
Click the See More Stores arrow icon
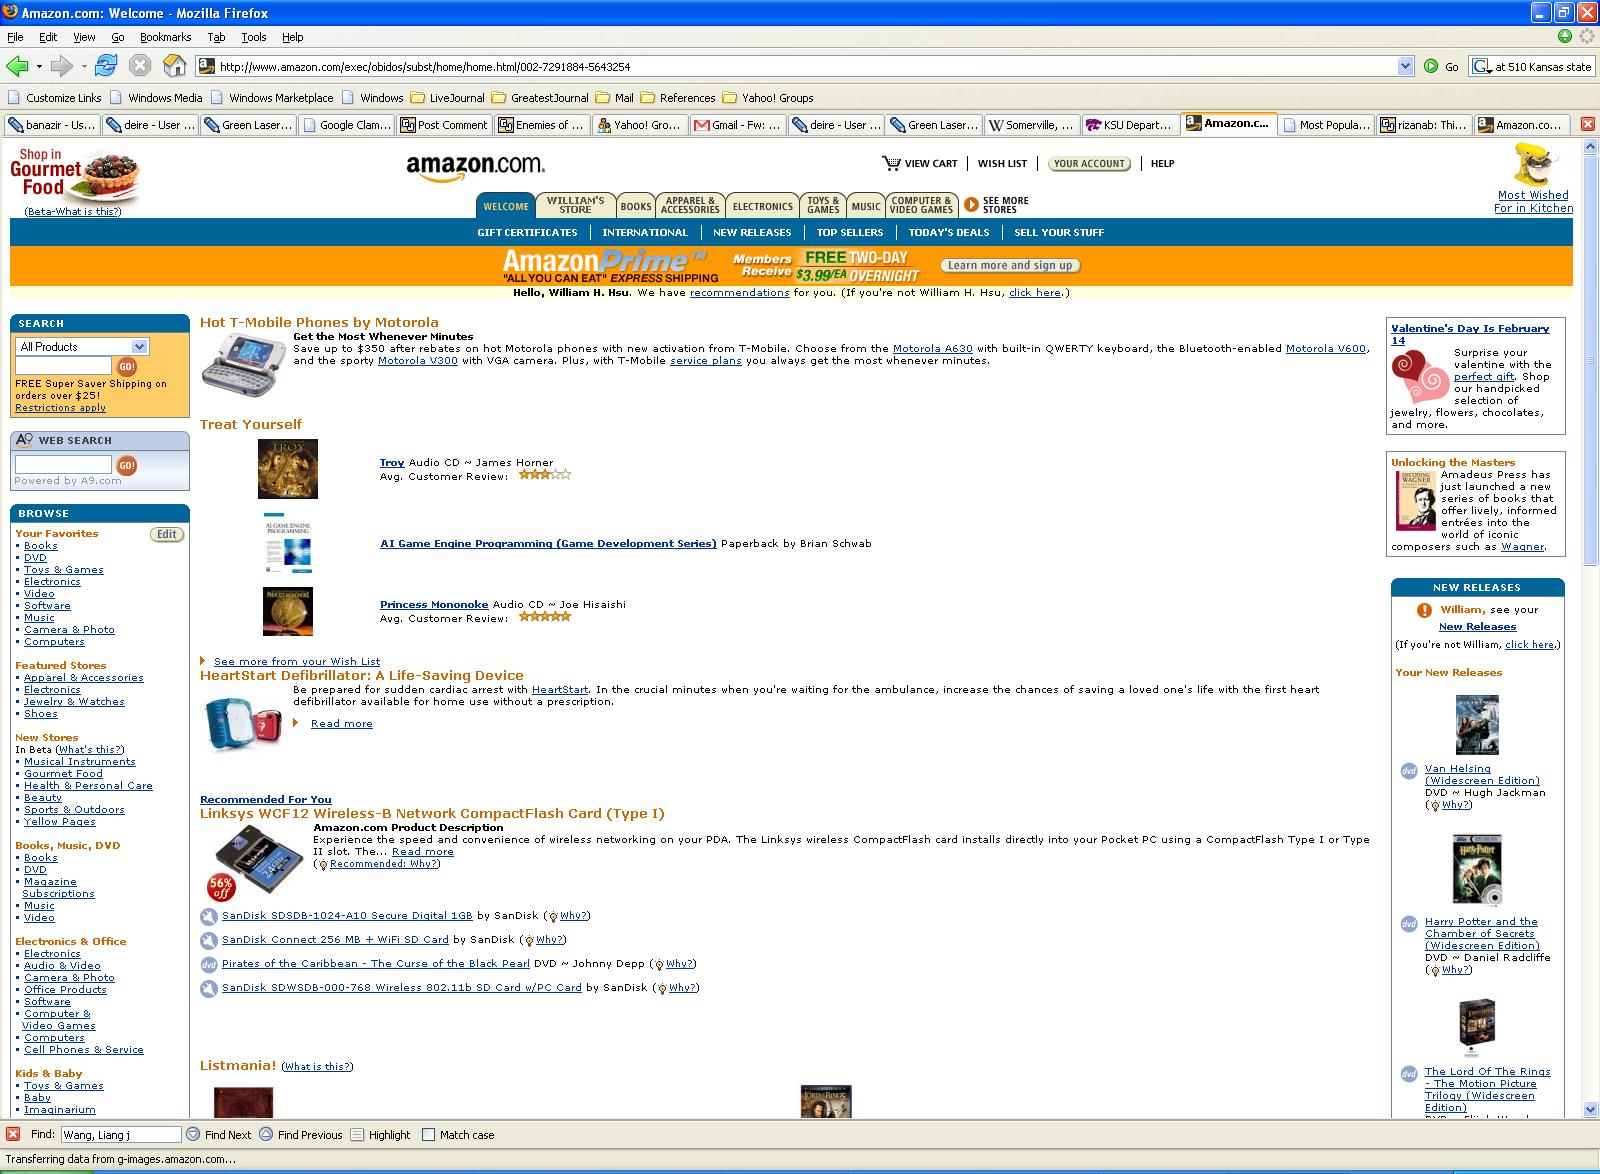(x=970, y=205)
